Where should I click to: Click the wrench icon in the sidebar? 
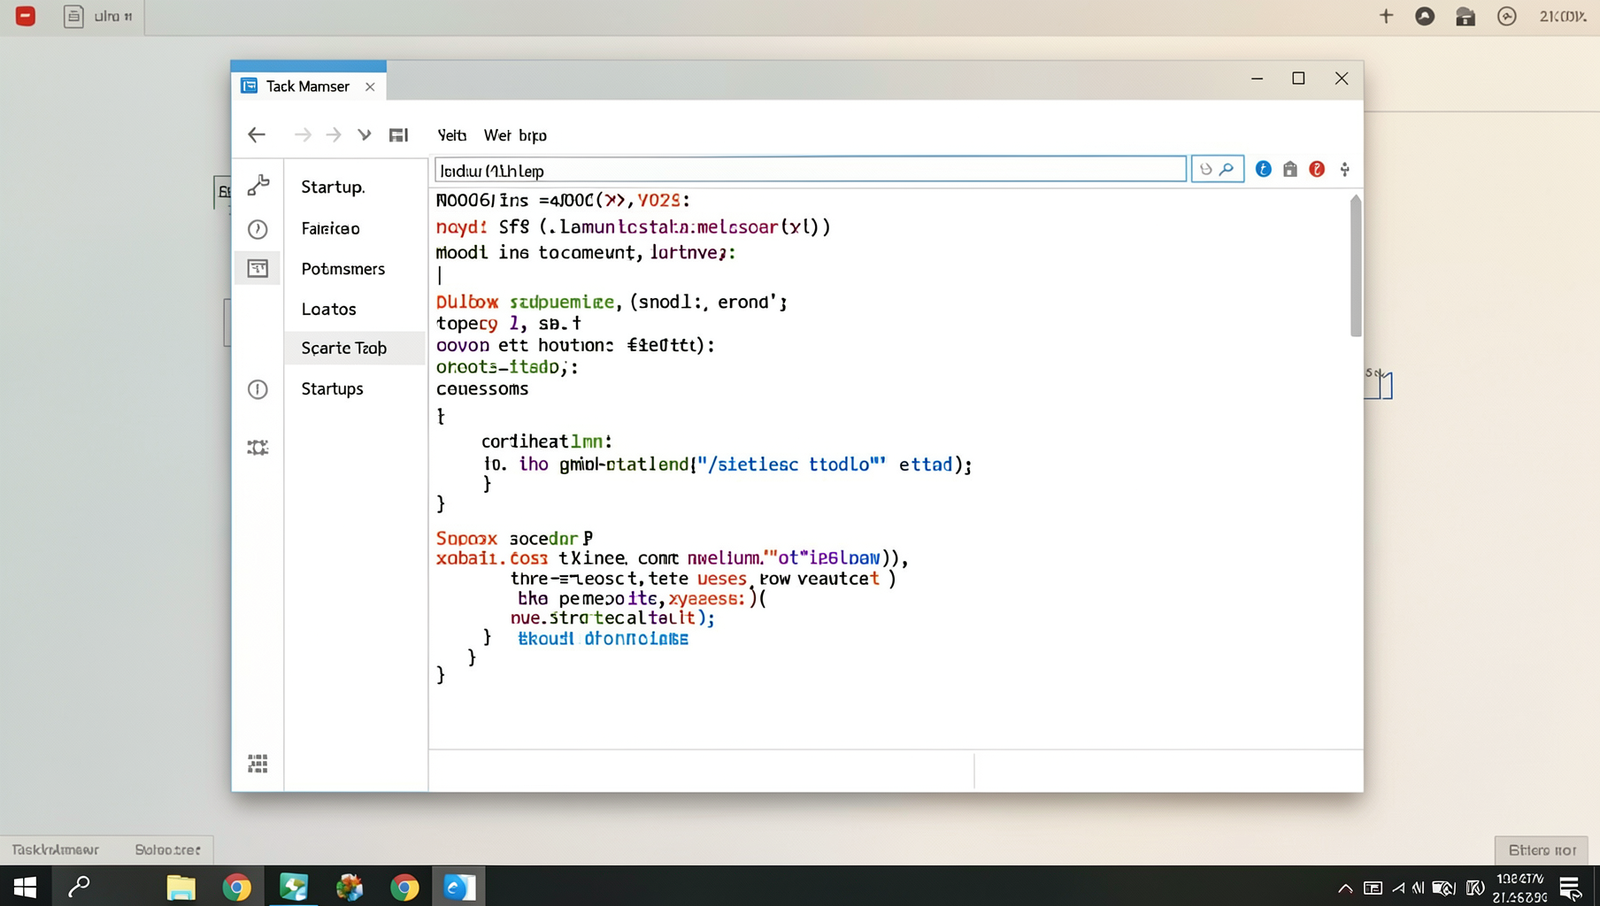pos(258,185)
